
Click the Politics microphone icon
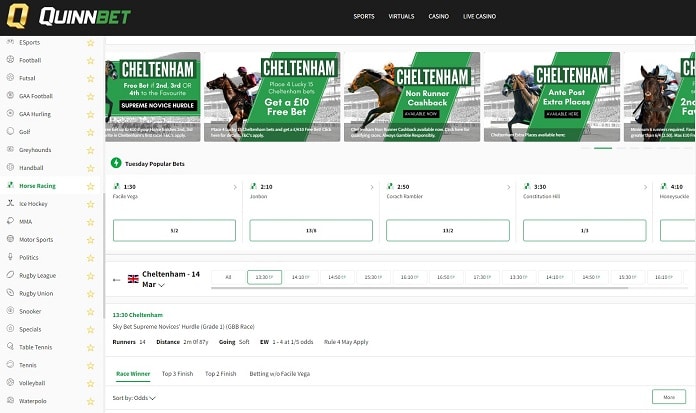(10, 257)
